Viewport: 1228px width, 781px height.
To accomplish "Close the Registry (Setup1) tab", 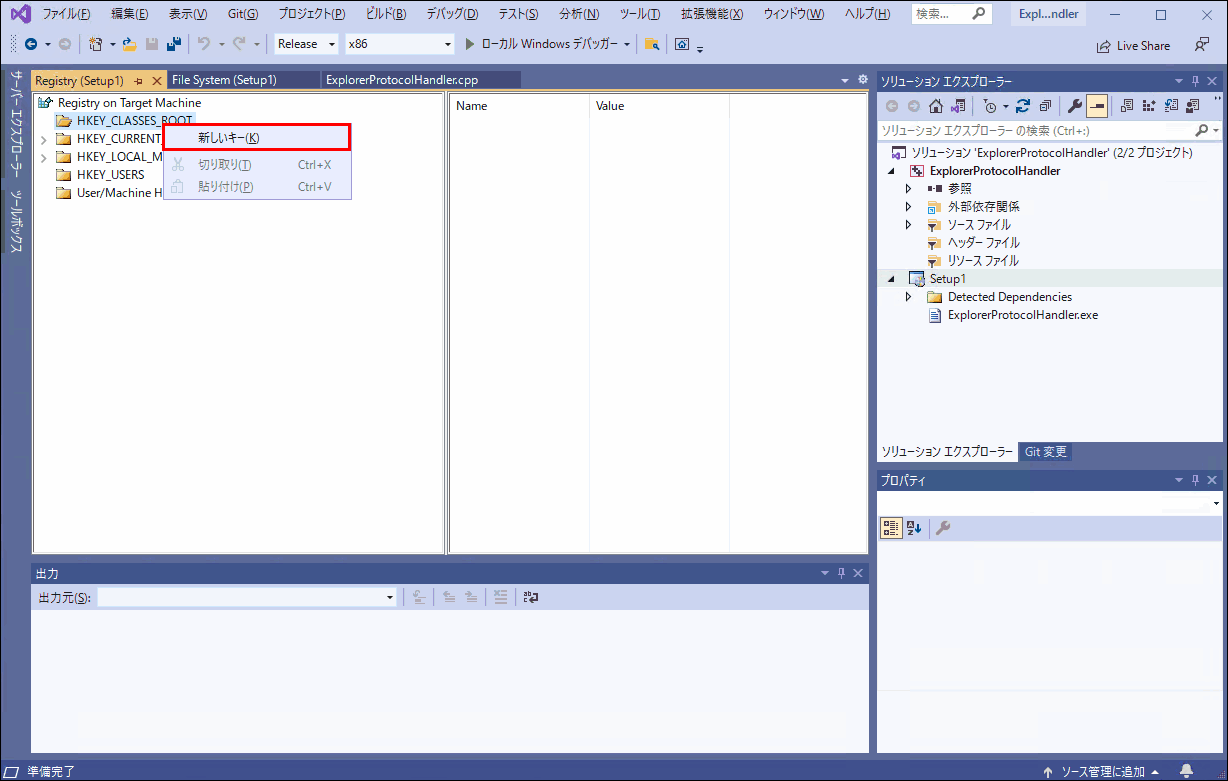I will (x=157, y=80).
